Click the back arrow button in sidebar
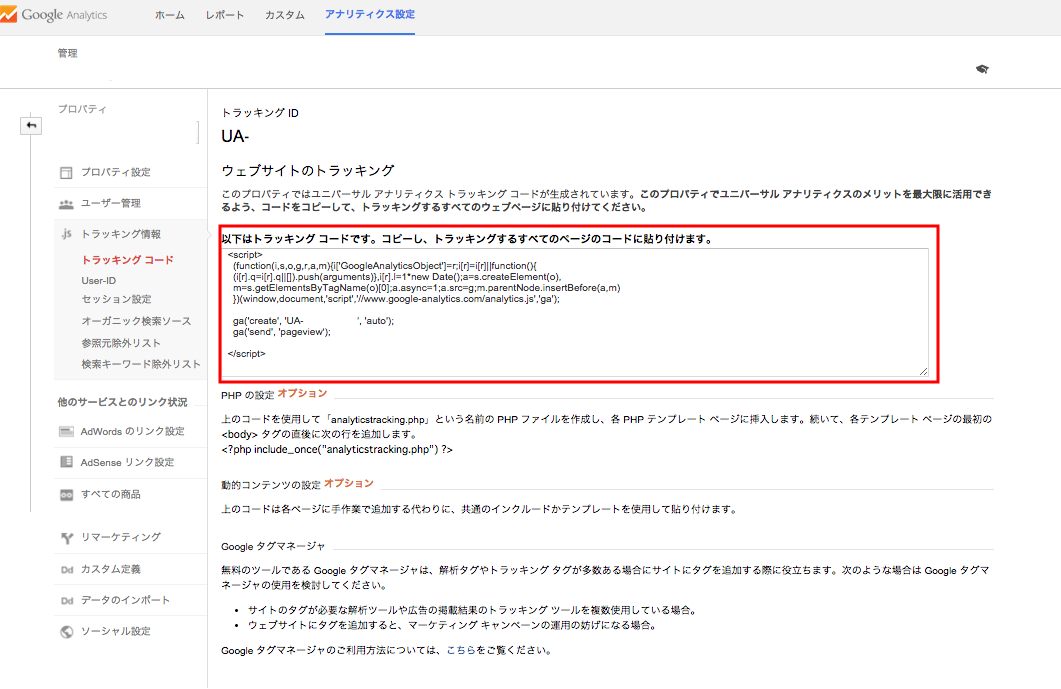Screen dimensions: 1061x689 point(31,125)
